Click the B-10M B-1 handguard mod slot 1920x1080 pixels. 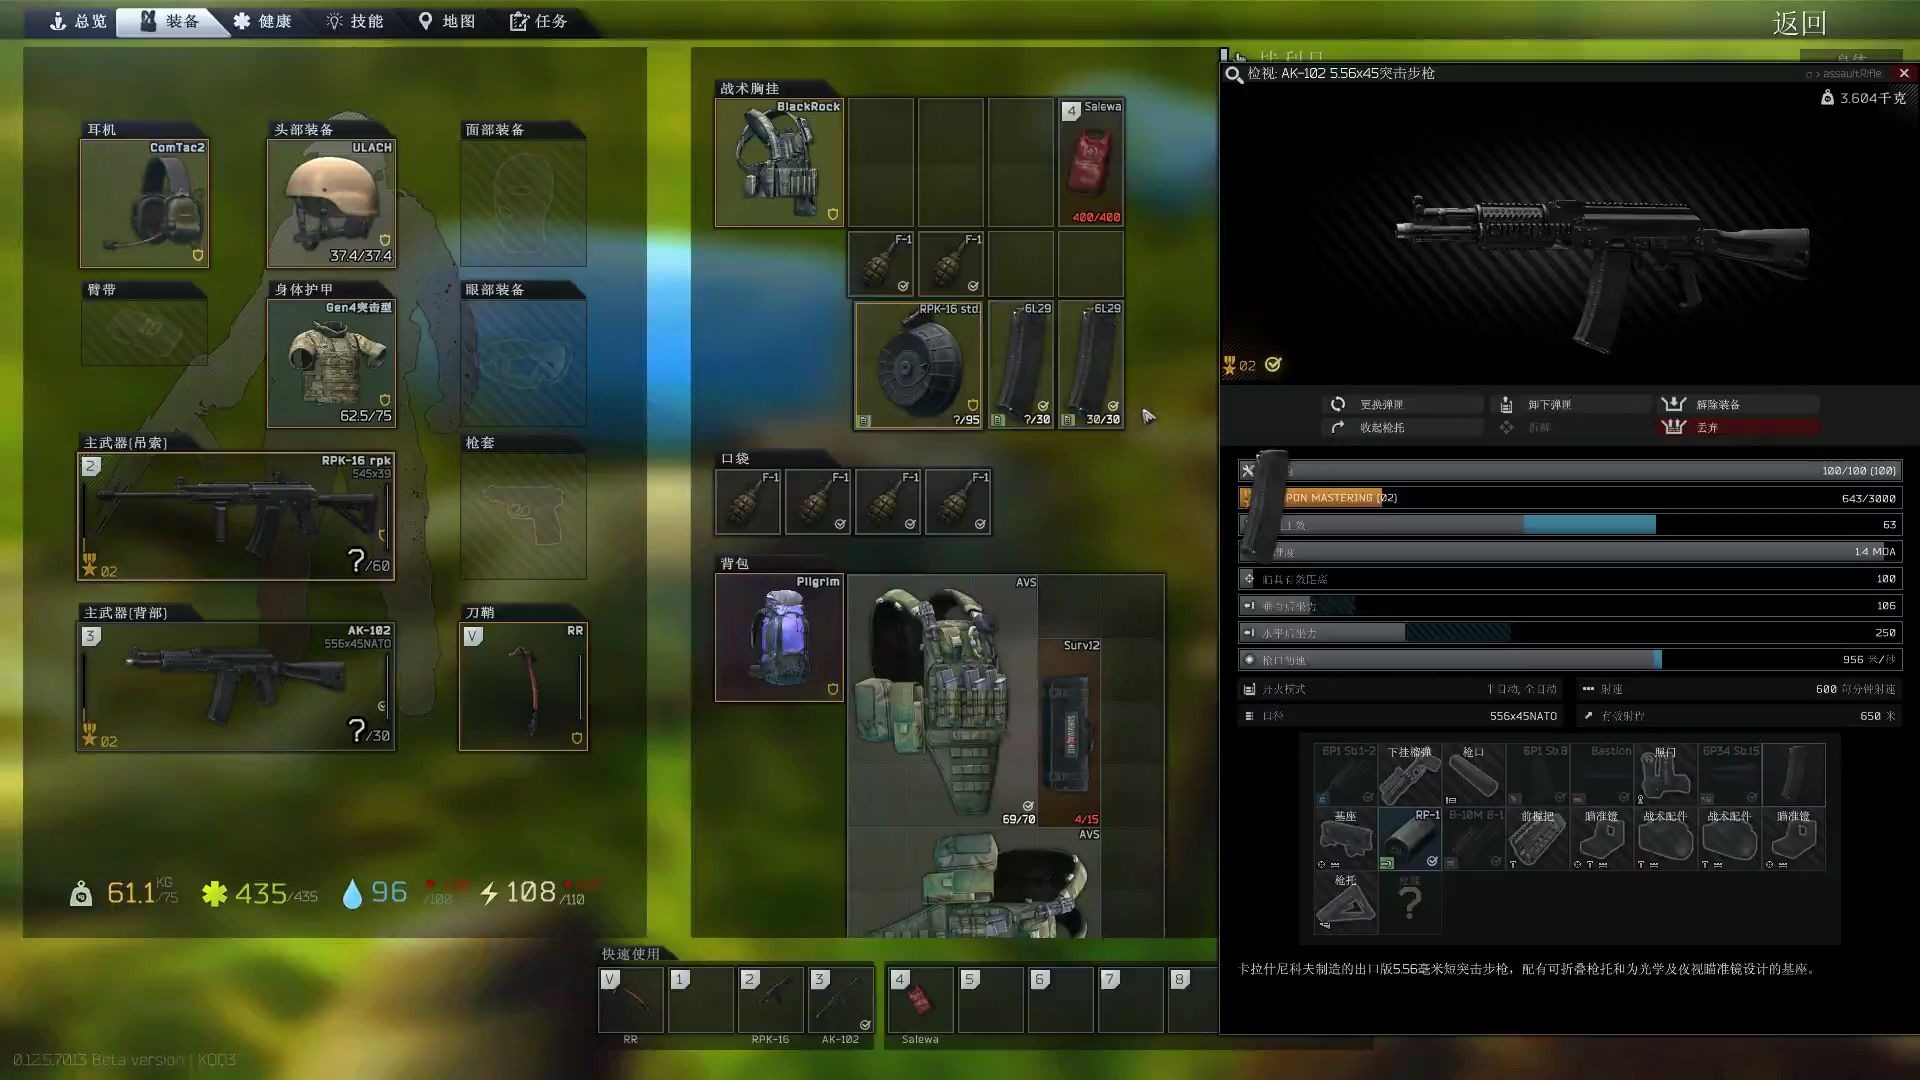point(1474,839)
